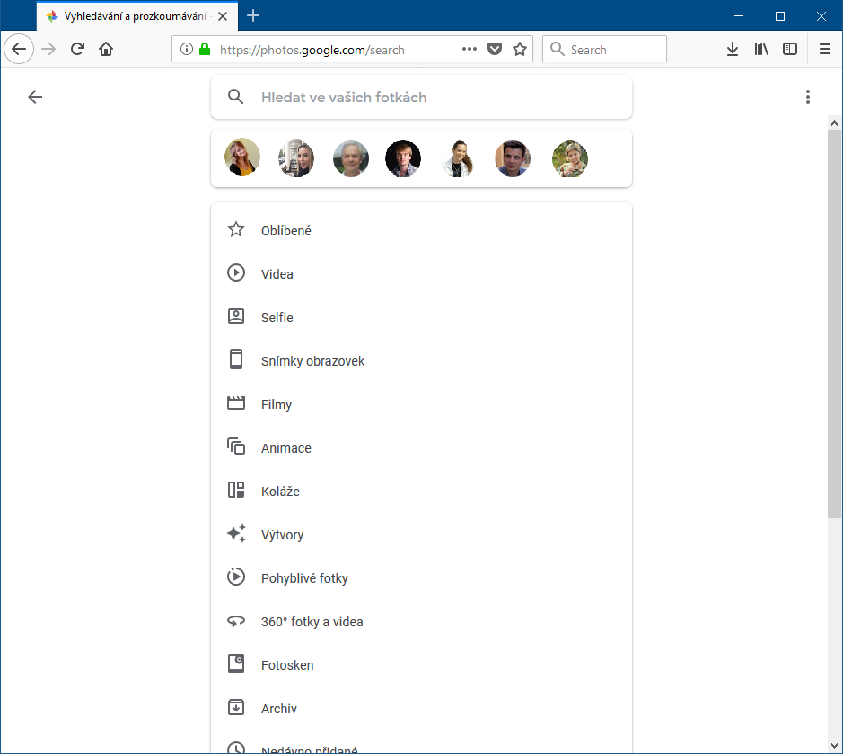Click the Fotosken icon
Image resolution: width=843 pixels, height=754 pixels.
point(235,664)
